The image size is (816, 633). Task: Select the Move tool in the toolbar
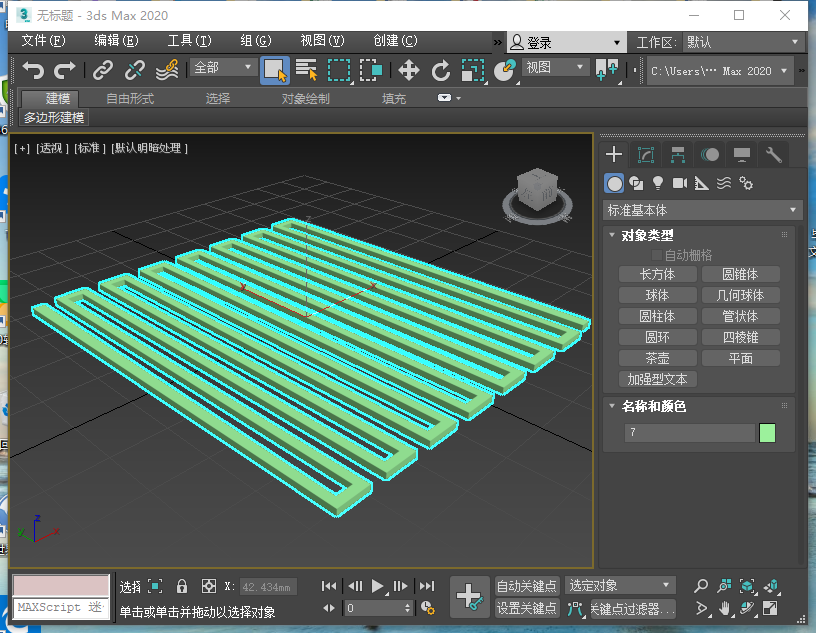coord(408,70)
